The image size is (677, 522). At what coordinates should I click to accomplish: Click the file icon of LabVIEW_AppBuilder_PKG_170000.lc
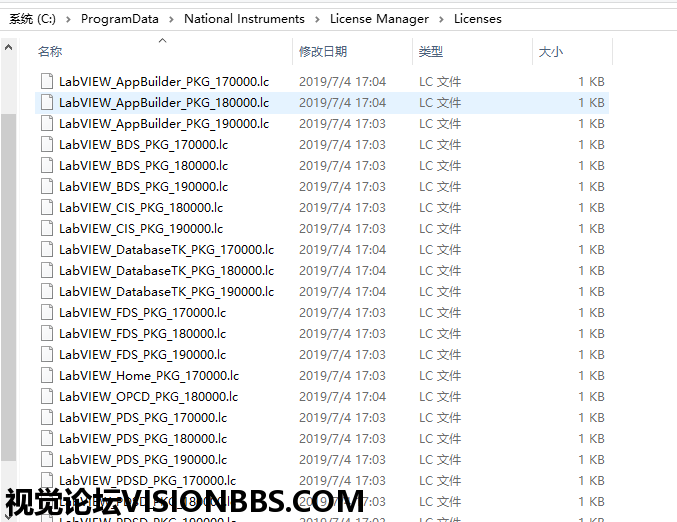click(47, 81)
